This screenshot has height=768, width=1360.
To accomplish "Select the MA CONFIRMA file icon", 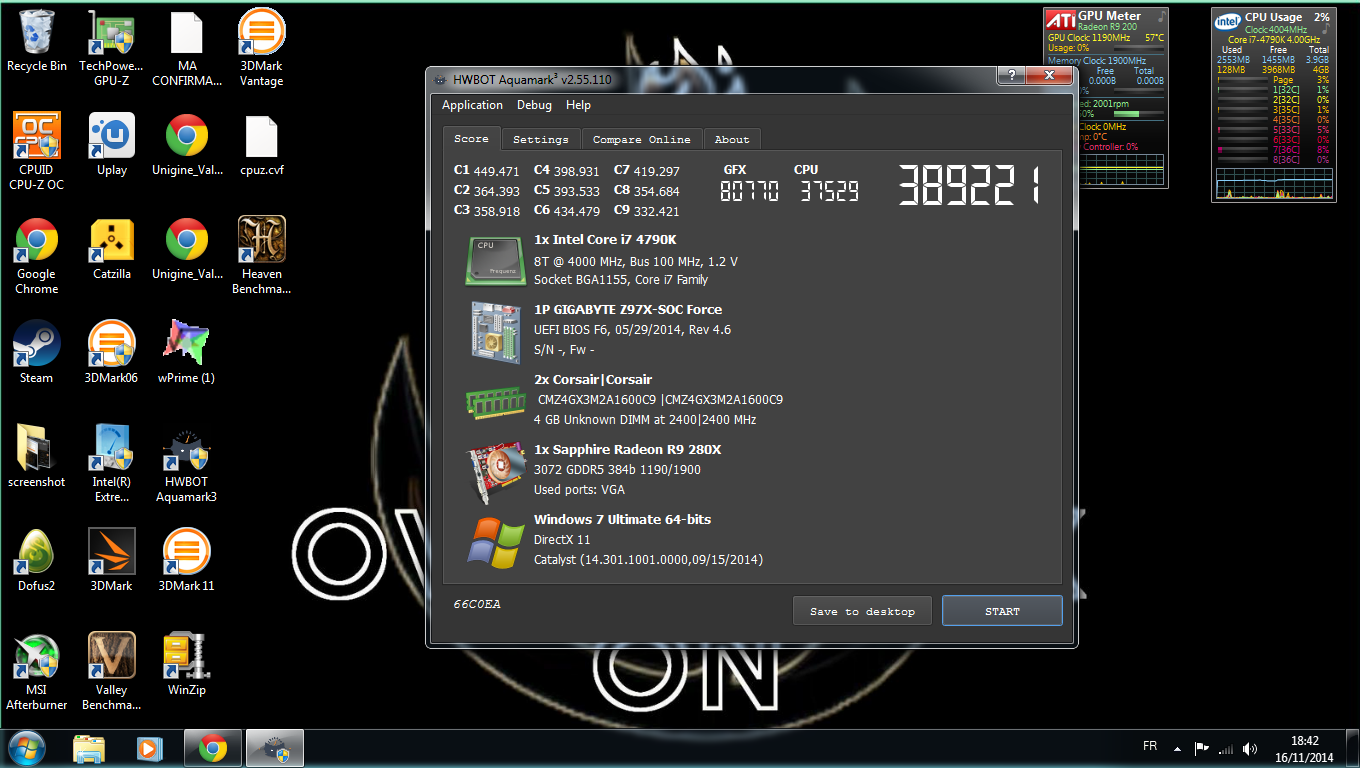I will [x=187, y=48].
